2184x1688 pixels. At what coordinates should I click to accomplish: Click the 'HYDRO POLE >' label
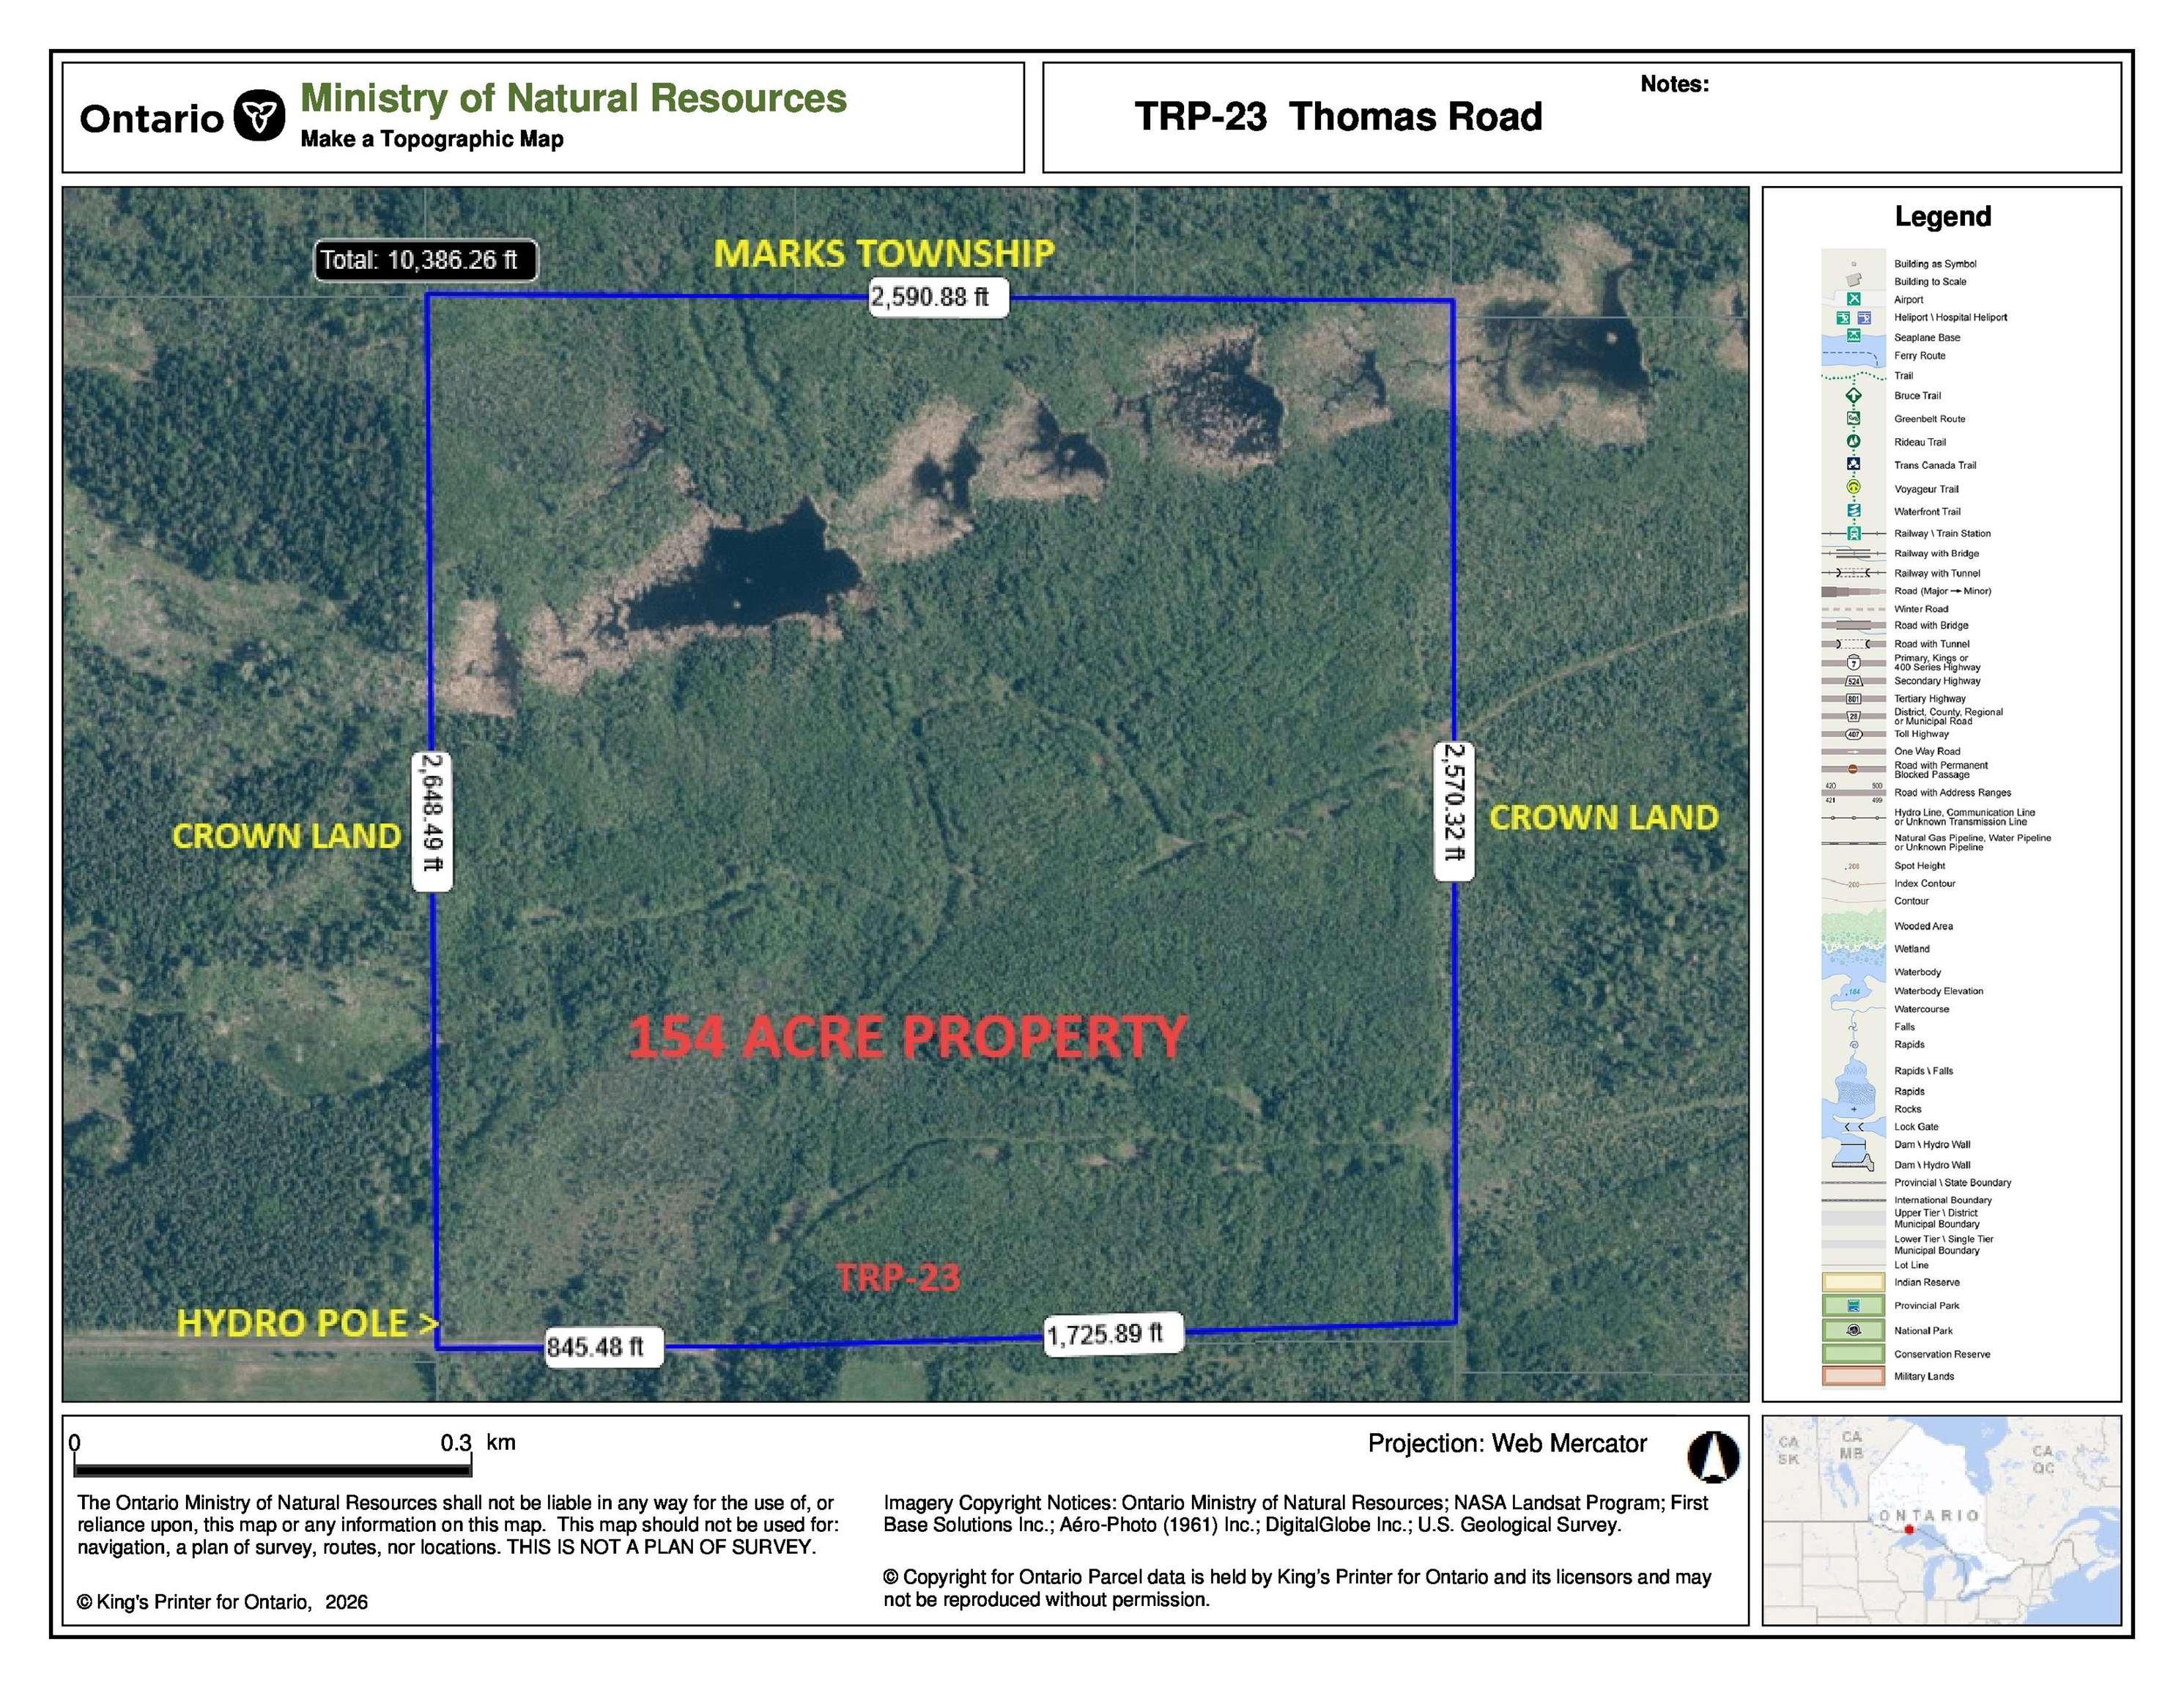(x=308, y=1323)
